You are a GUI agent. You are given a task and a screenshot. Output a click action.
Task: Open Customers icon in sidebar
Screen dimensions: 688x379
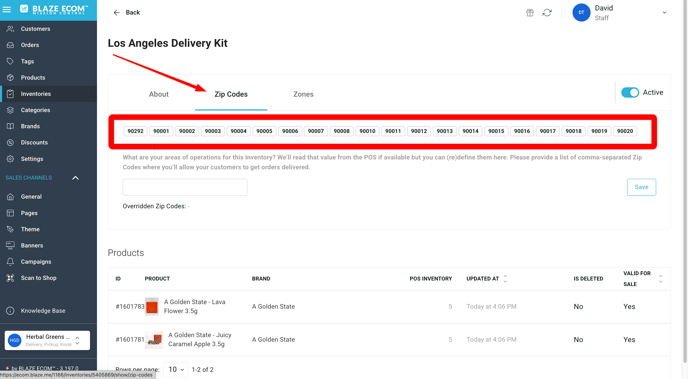[10, 29]
